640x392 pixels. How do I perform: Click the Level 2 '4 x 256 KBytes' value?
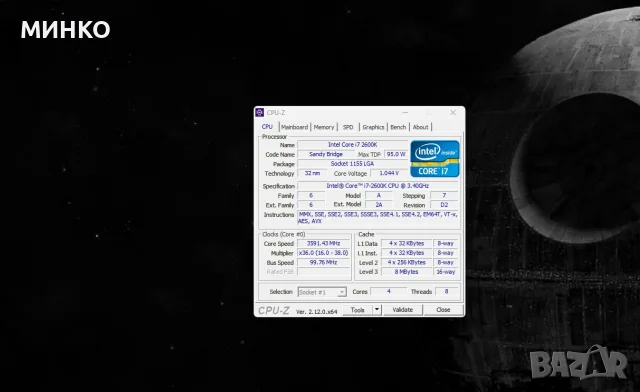pyautogui.click(x=406, y=263)
